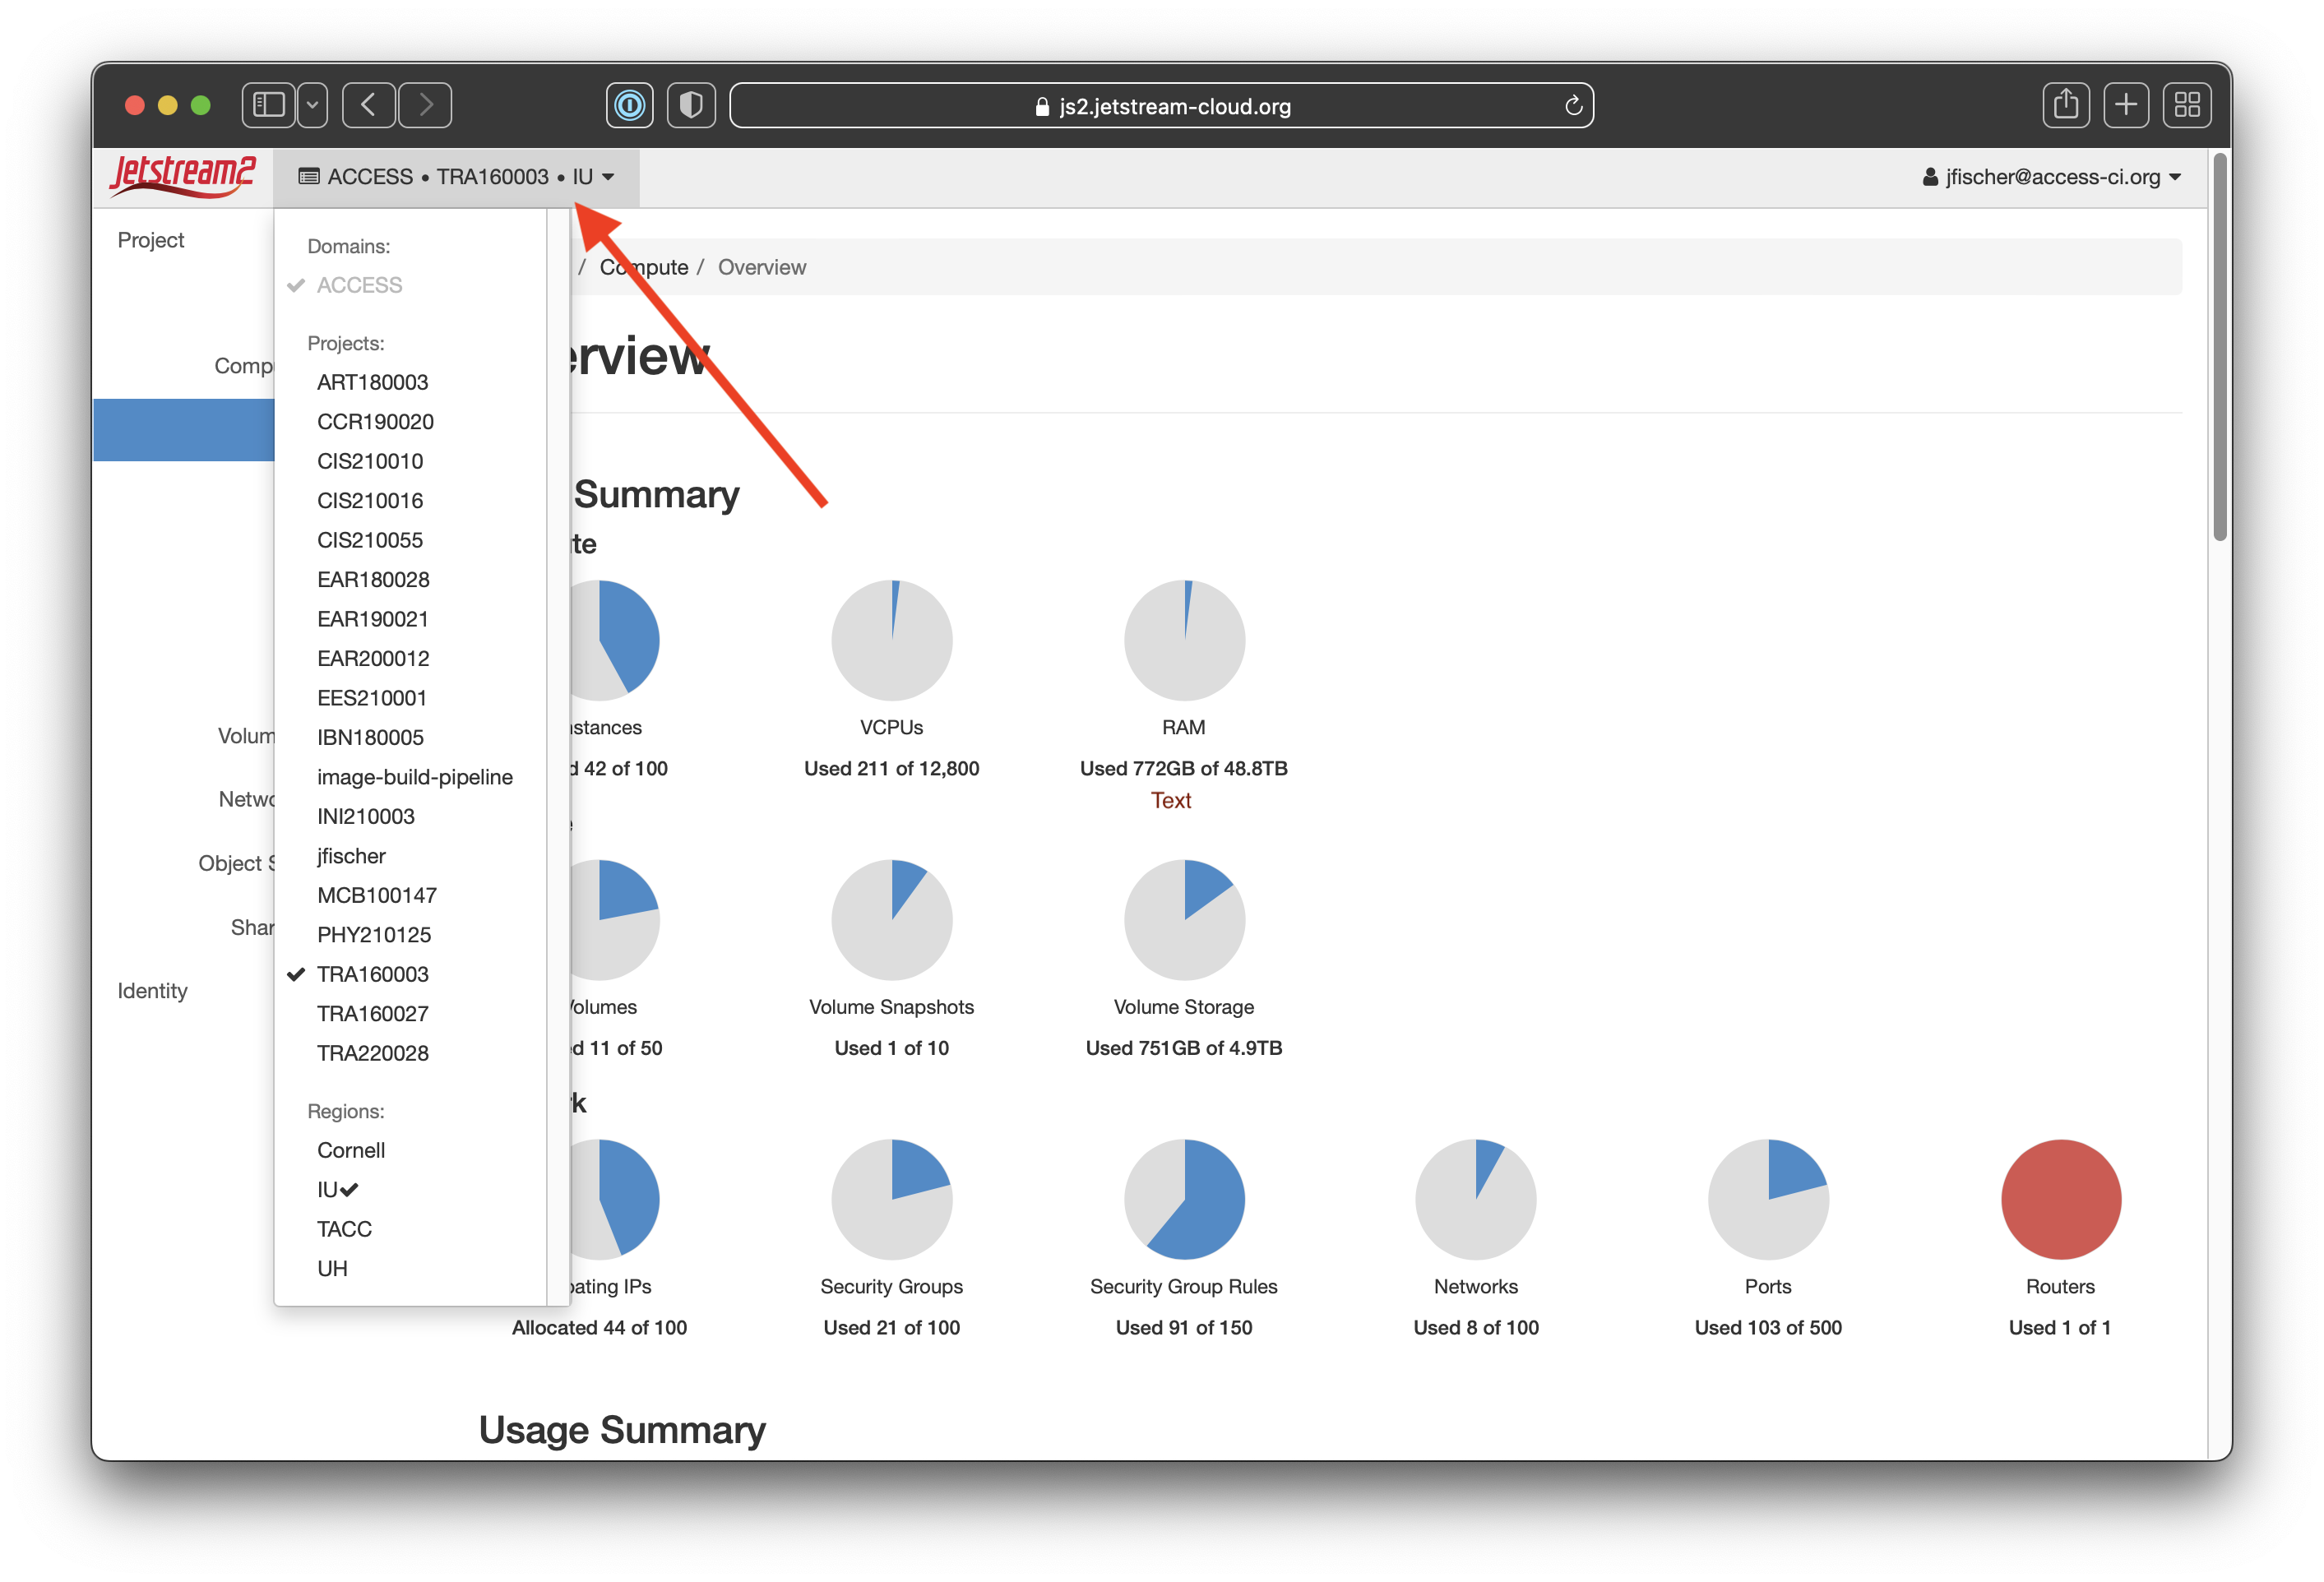This screenshot has height=1582, width=2324.
Task: Open the jfischer@access-ci.org user menu
Action: 2050,177
